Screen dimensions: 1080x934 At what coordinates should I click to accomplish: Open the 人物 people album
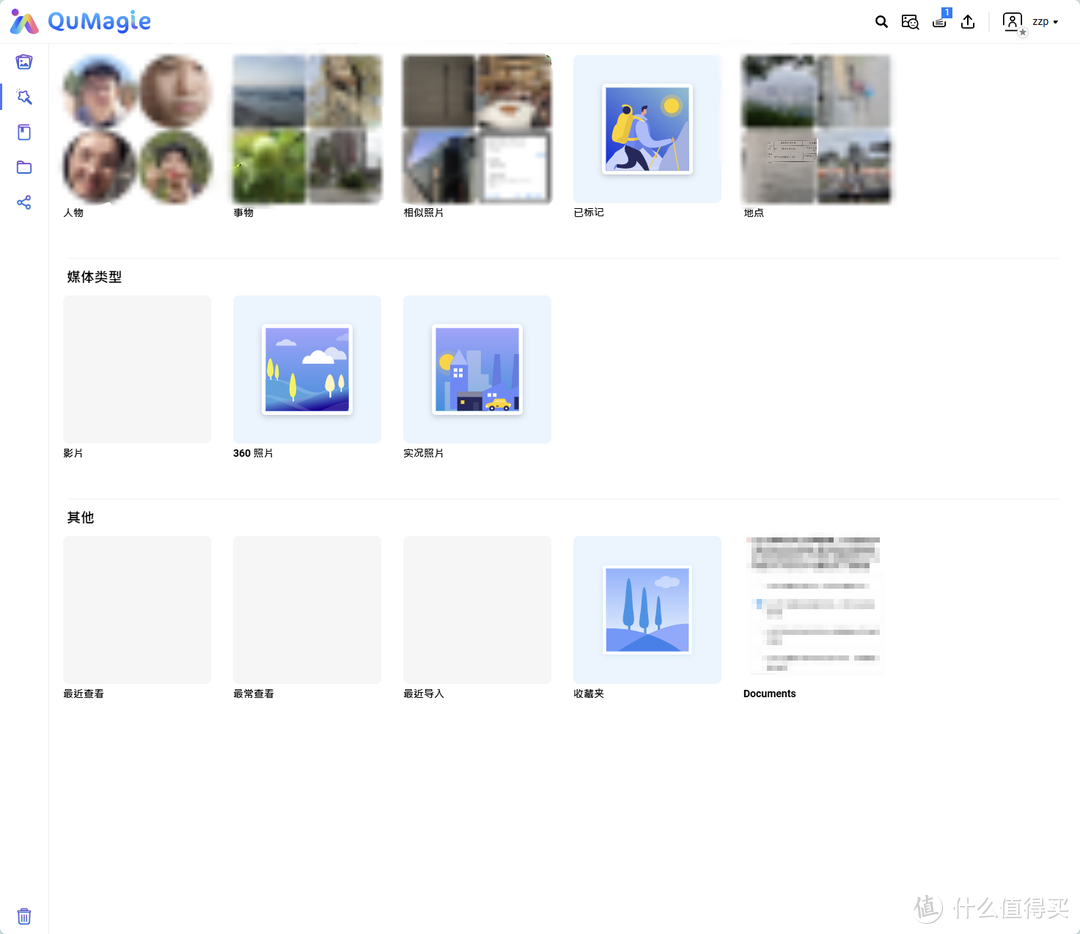pos(137,129)
